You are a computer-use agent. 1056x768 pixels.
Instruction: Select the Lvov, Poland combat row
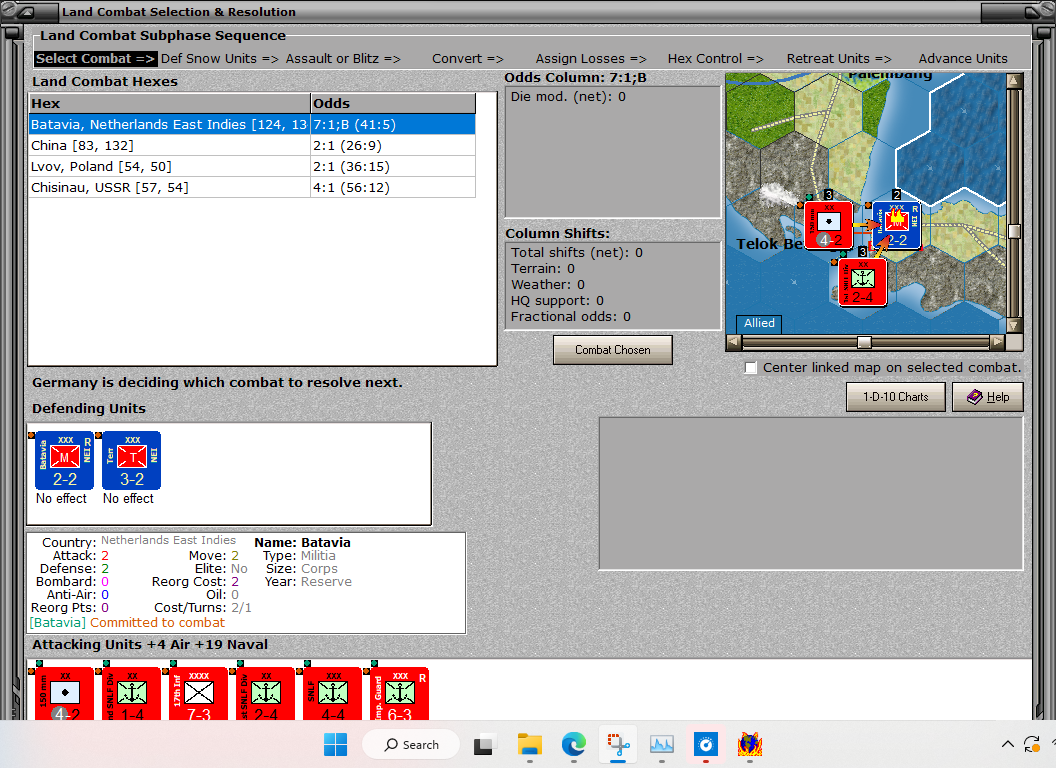252,166
